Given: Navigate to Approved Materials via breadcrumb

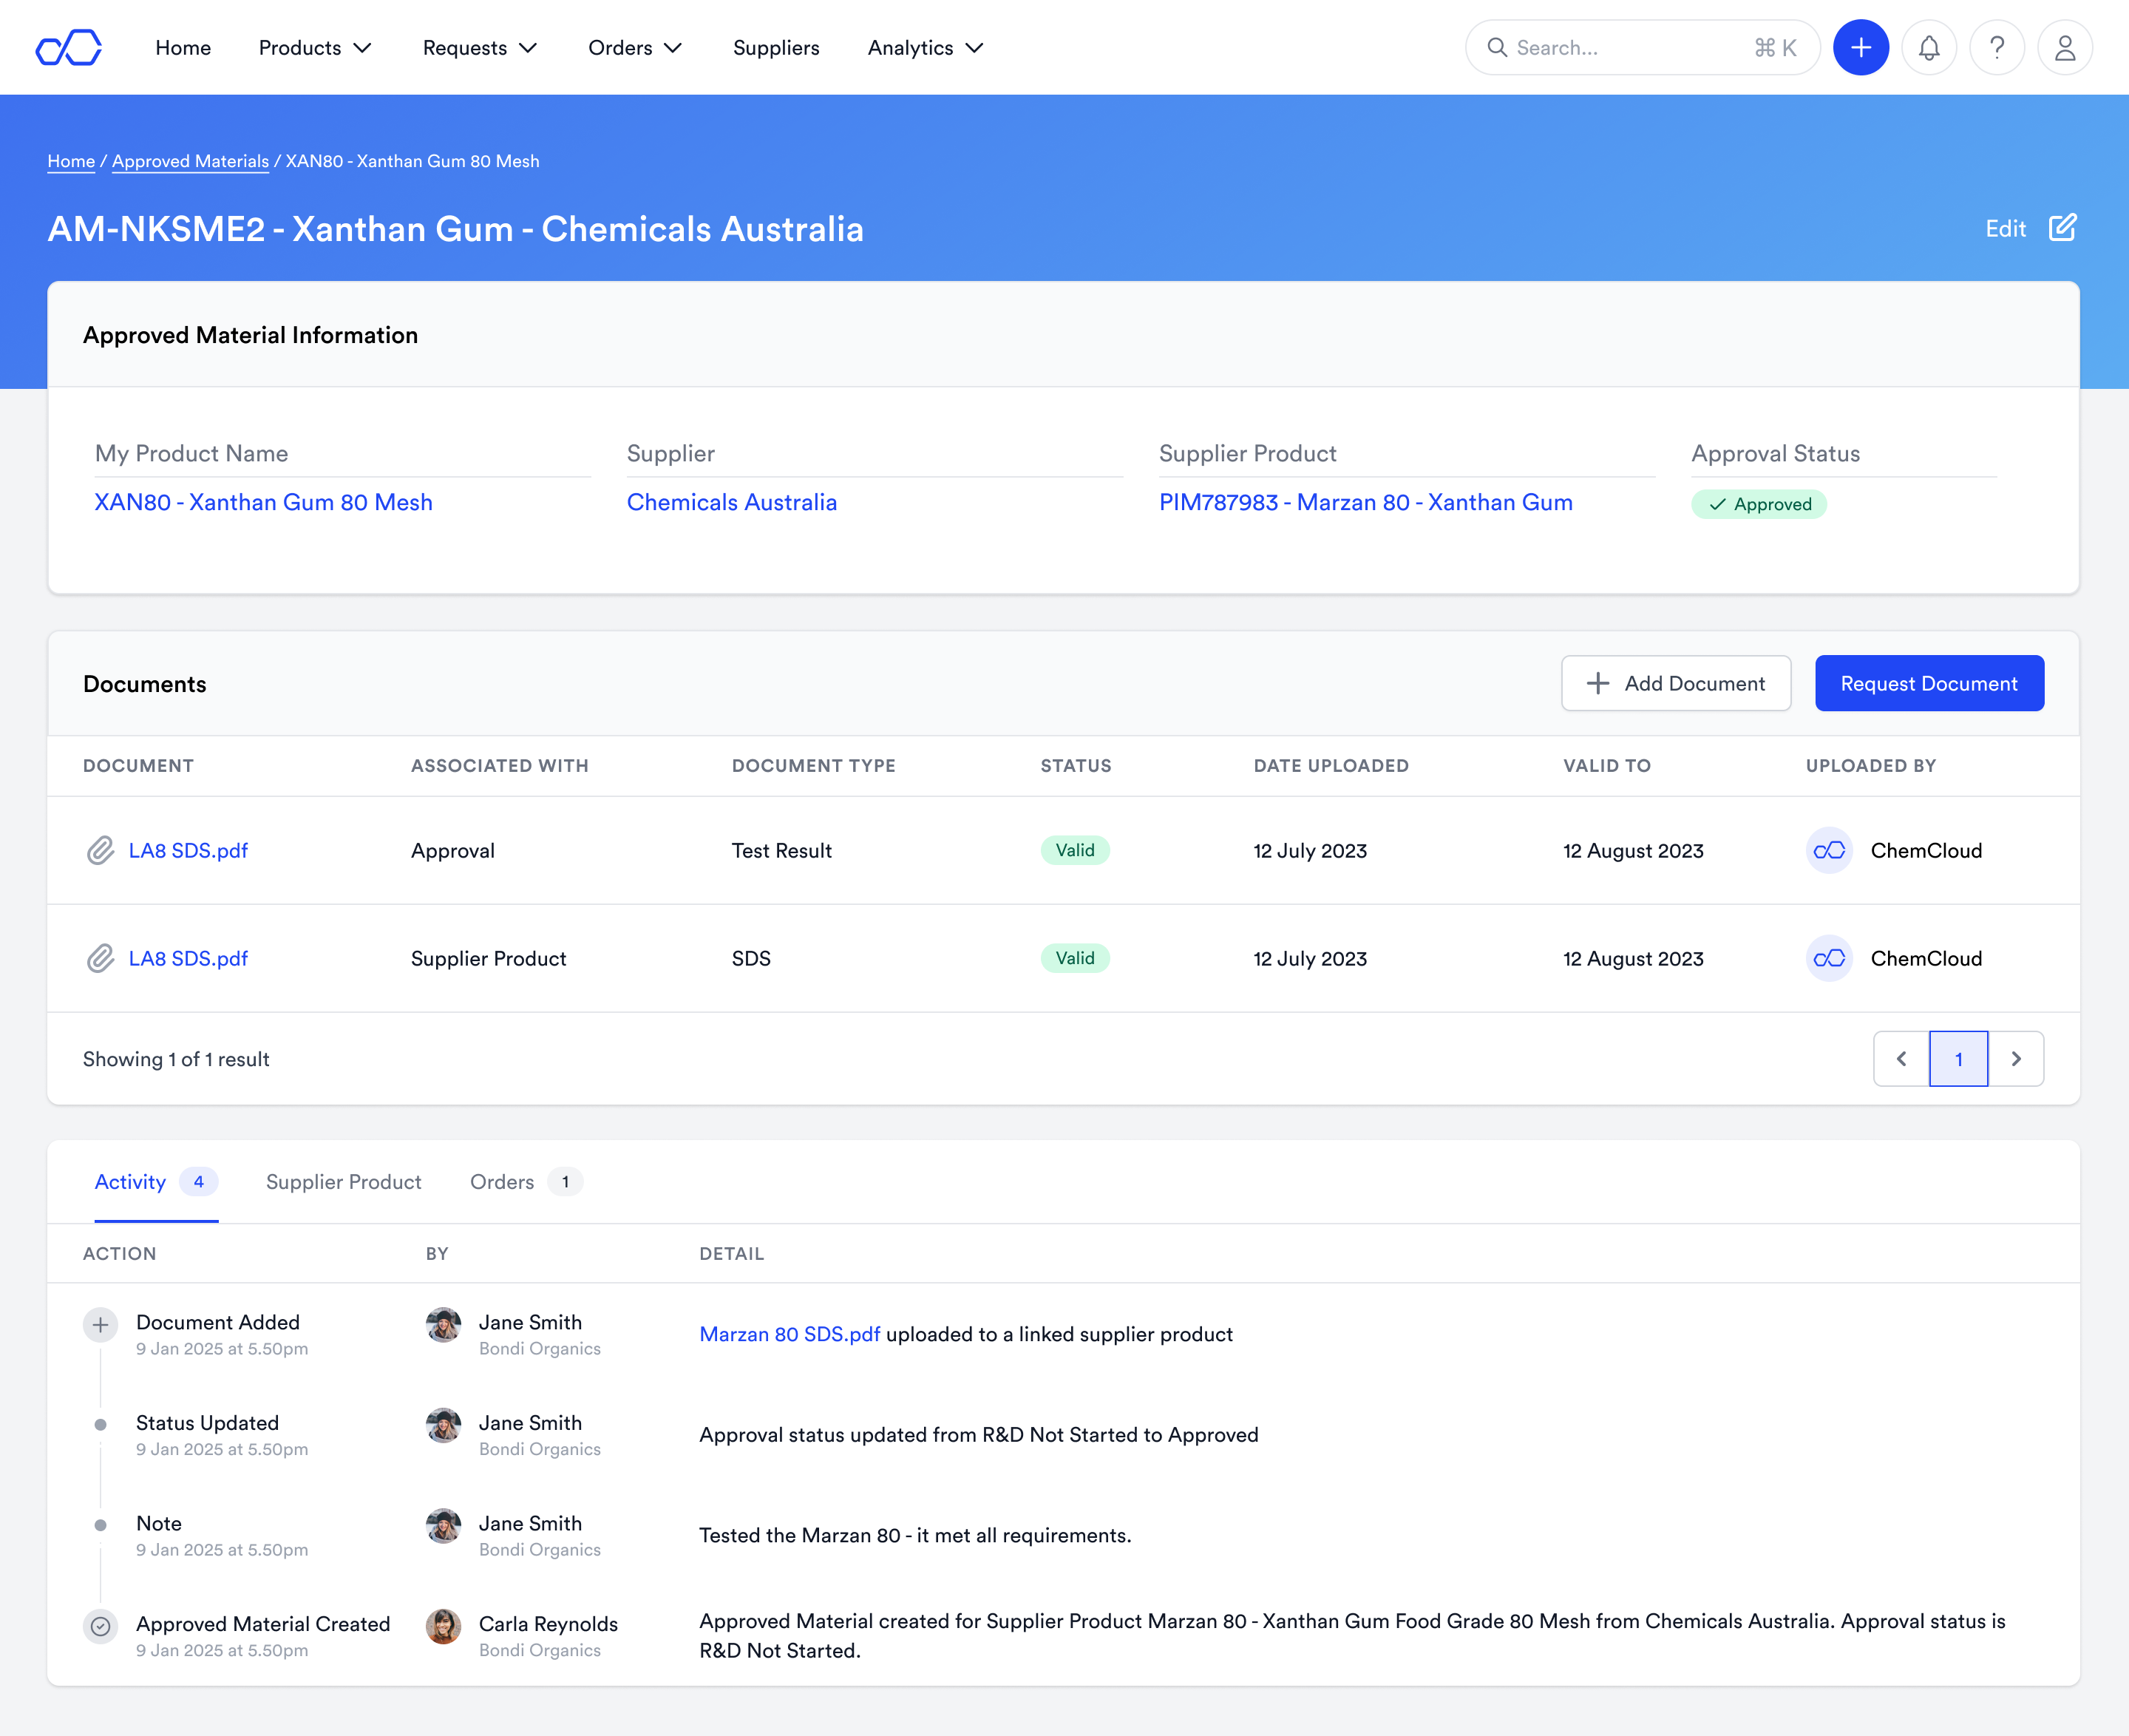Looking at the screenshot, I should [x=190, y=161].
